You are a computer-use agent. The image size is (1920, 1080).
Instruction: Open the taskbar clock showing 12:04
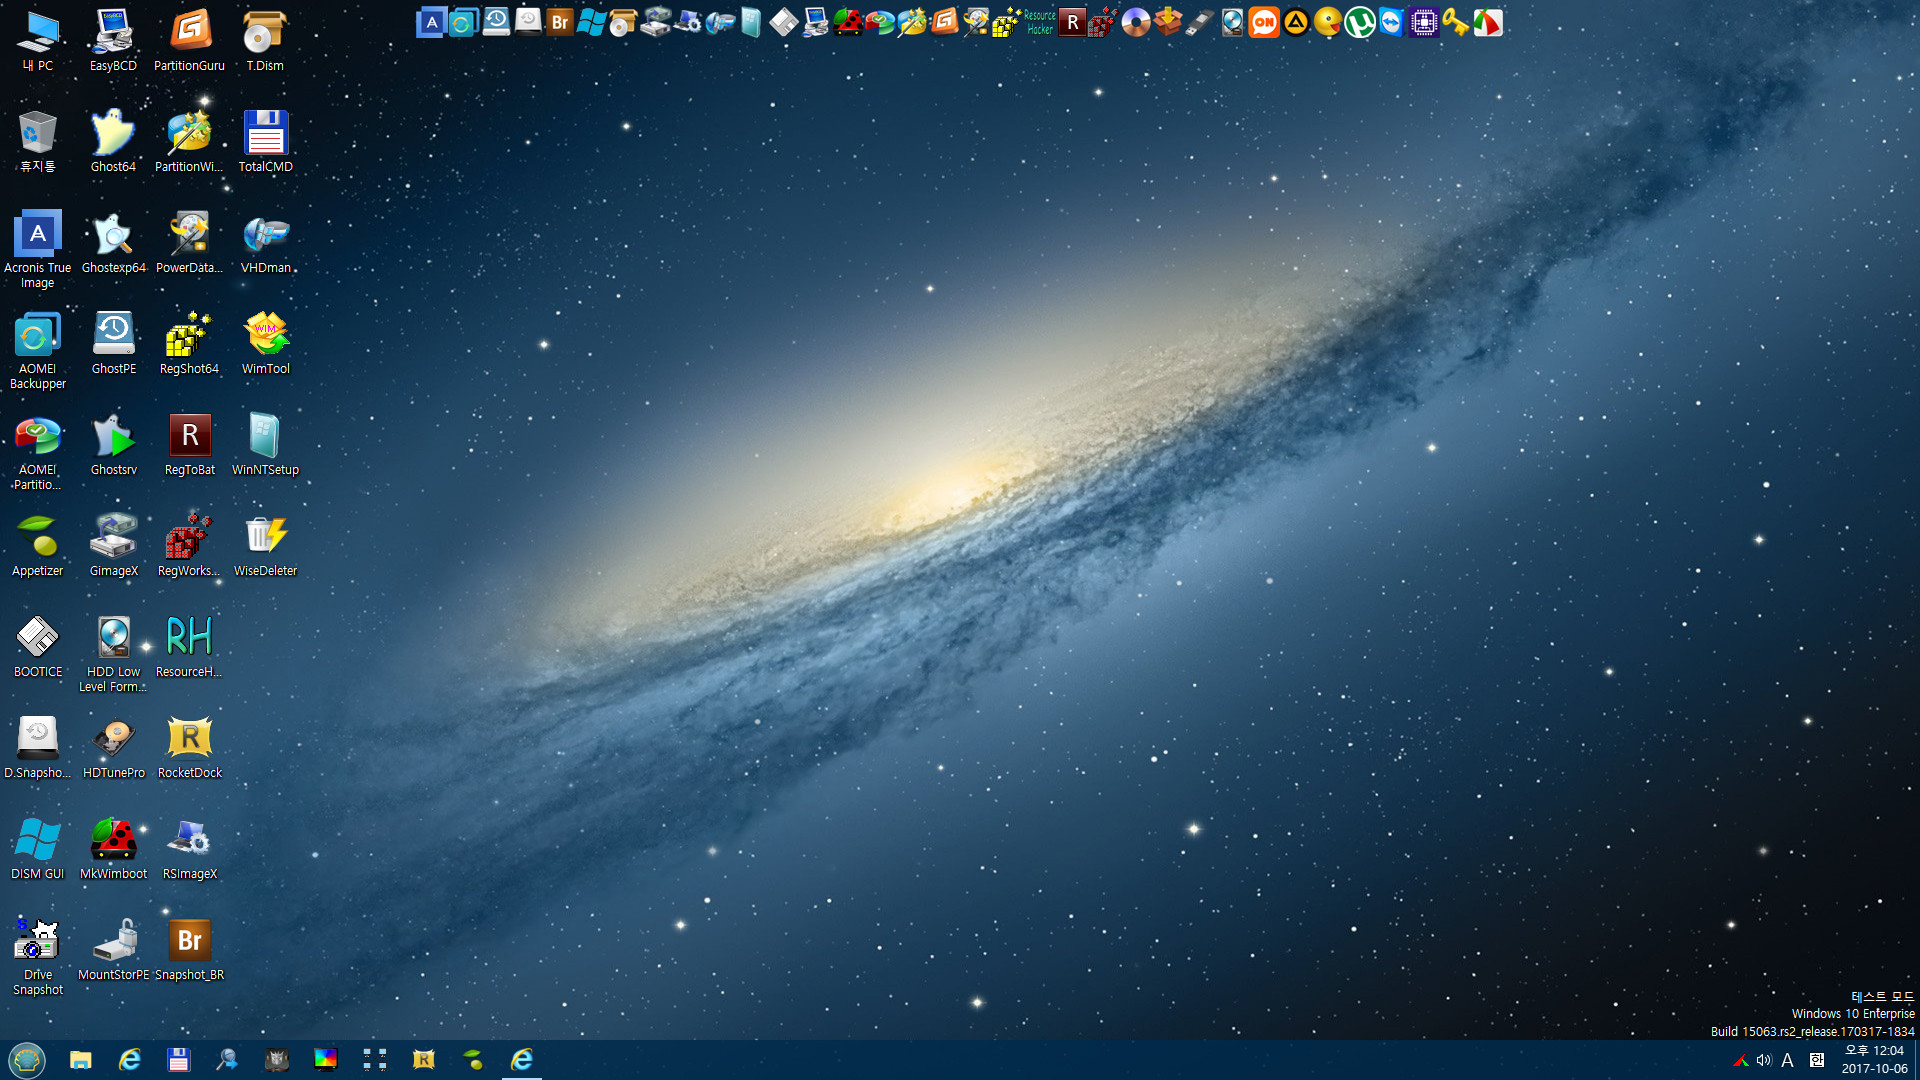click(x=1875, y=1060)
